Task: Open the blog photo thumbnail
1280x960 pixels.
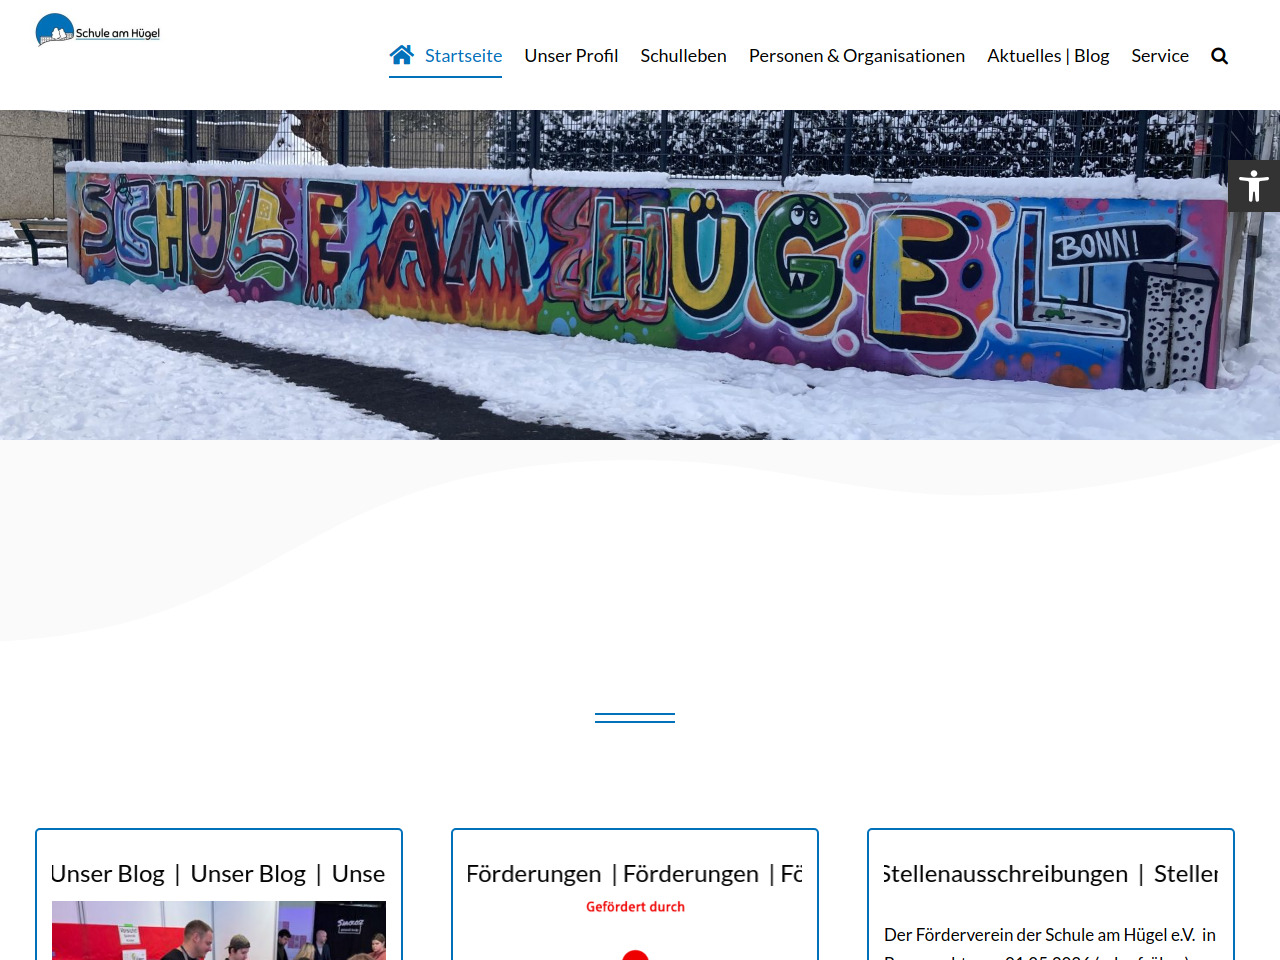Action: 218,932
